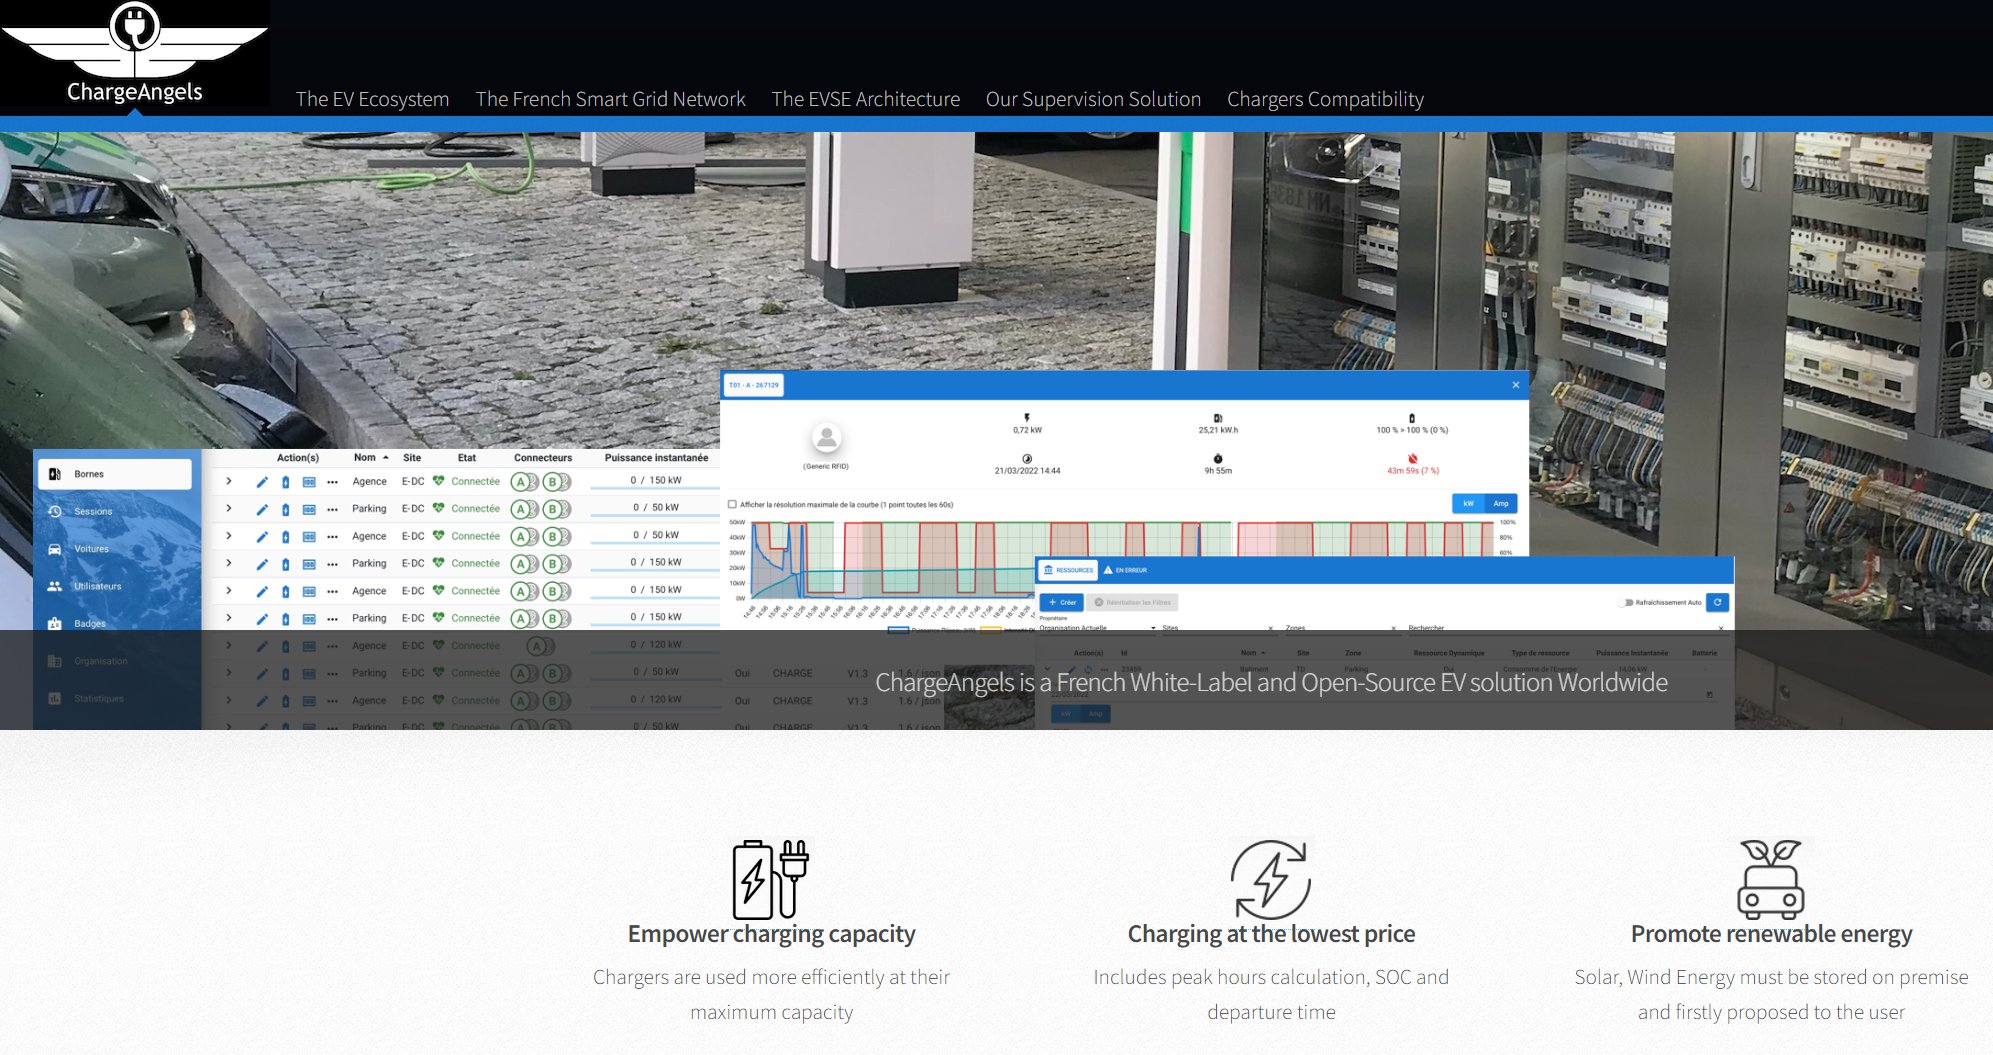Image resolution: width=1993 pixels, height=1055 pixels.
Task: Open the Chargers Compatibility link
Action: click(x=1325, y=99)
